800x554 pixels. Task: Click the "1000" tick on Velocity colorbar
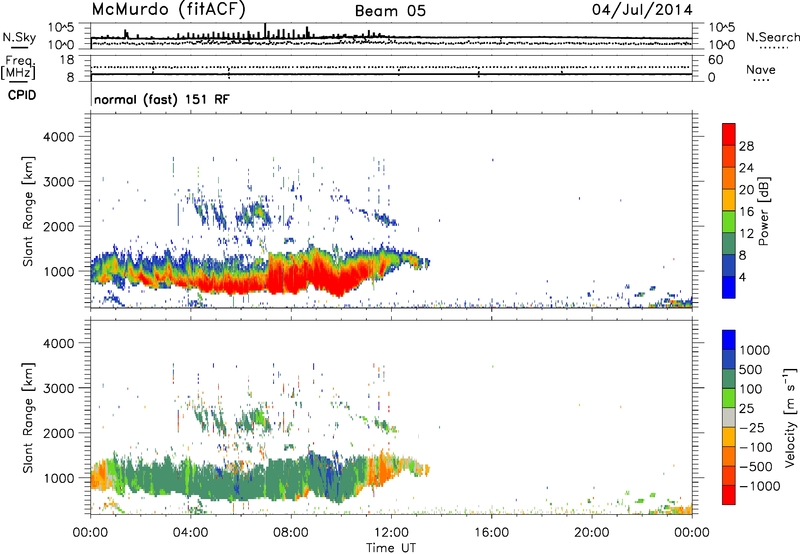click(x=755, y=350)
